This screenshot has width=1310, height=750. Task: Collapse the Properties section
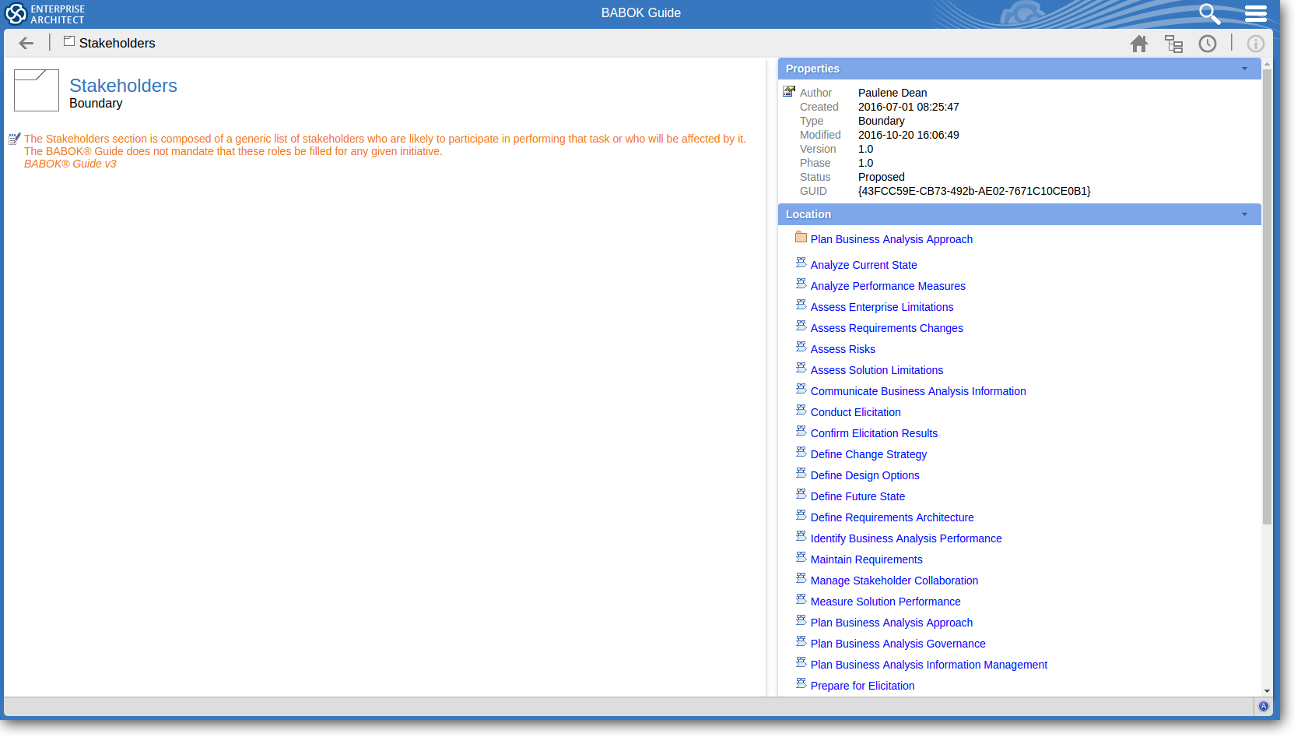click(1244, 69)
